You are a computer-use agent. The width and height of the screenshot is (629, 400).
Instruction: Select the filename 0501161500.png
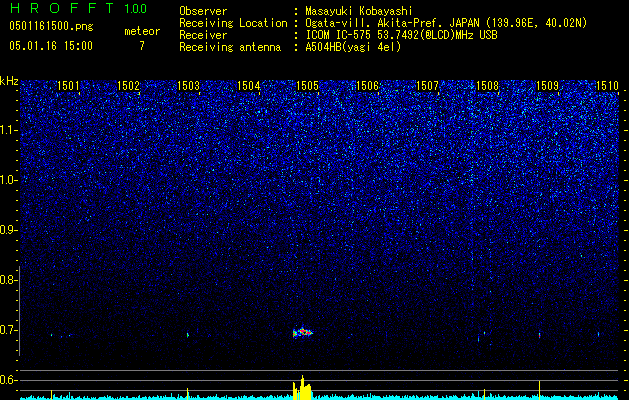click(x=51, y=27)
